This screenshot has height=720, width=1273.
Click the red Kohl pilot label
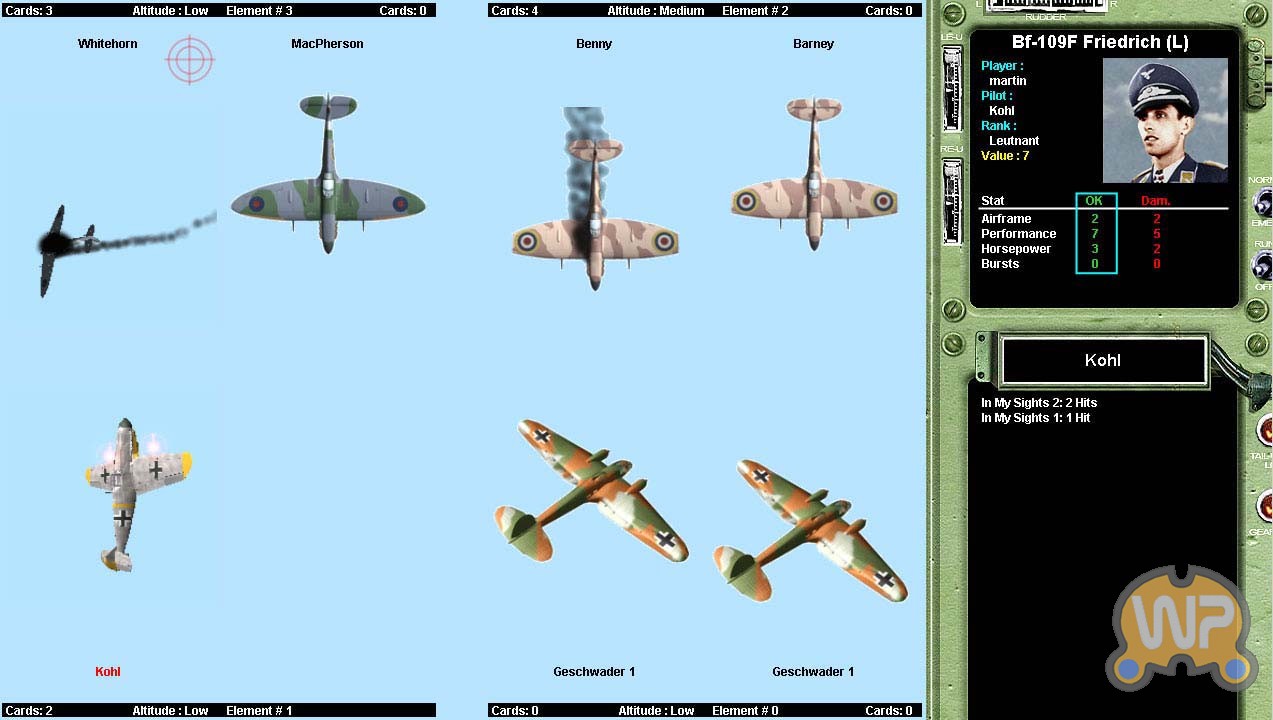pos(108,672)
